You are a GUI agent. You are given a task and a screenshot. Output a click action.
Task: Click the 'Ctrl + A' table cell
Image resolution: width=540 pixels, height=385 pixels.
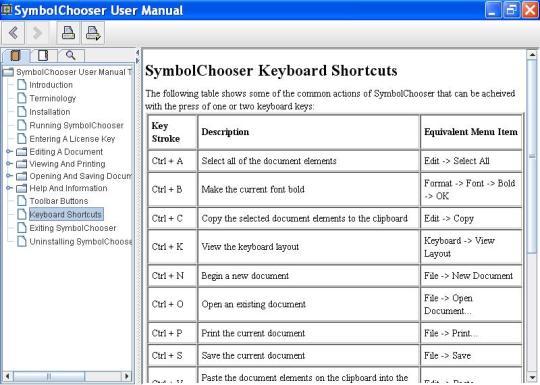coord(173,161)
